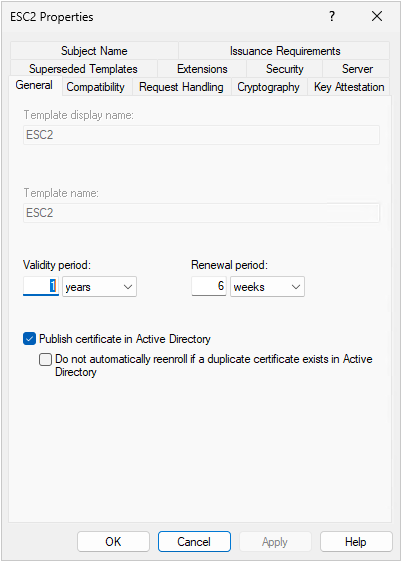This screenshot has width=401, height=561.
Task: Open the Subject Name tab
Action: point(94,51)
